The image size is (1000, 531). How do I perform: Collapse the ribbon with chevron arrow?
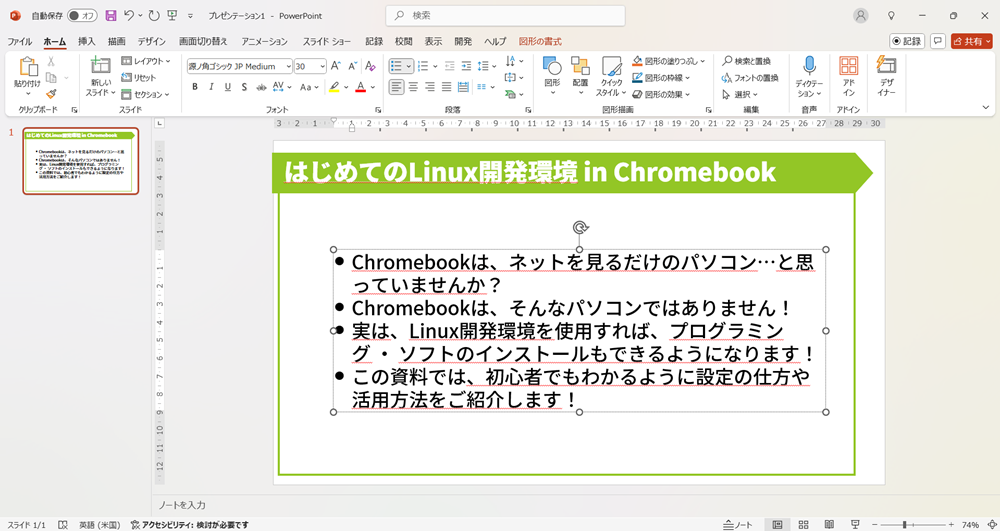pos(986,108)
